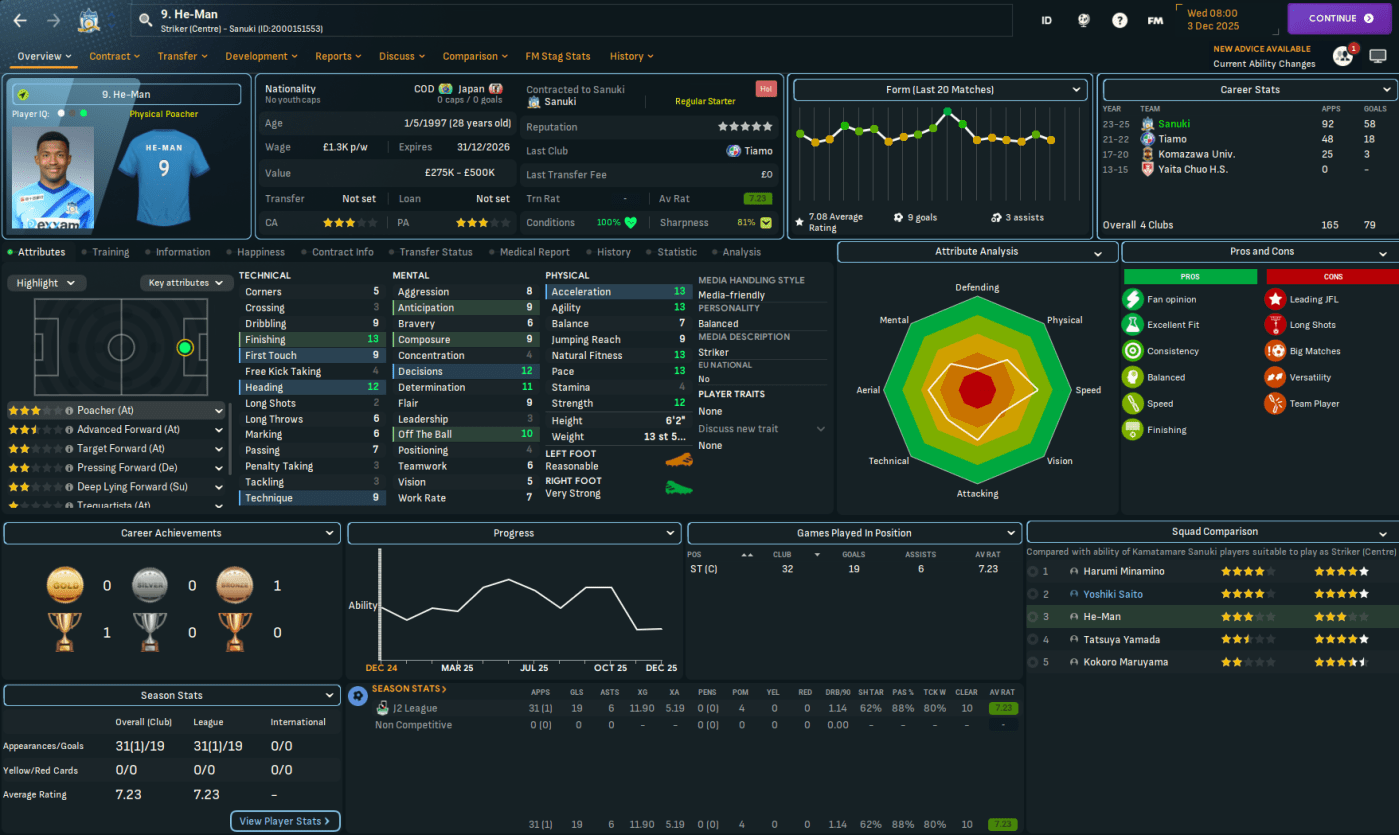Screen dimensions: 1399x835
Task: Select radio button for Tatsuya Yamada
Action: (x=1032, y=640)
